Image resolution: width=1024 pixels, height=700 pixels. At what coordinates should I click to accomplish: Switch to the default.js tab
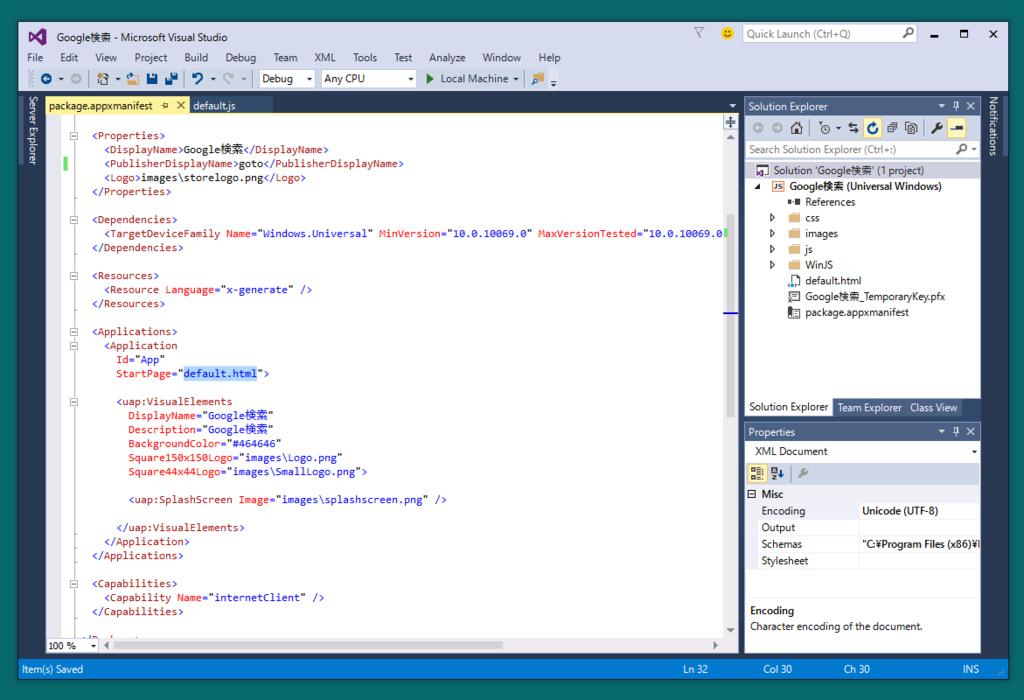pos(214,106)
